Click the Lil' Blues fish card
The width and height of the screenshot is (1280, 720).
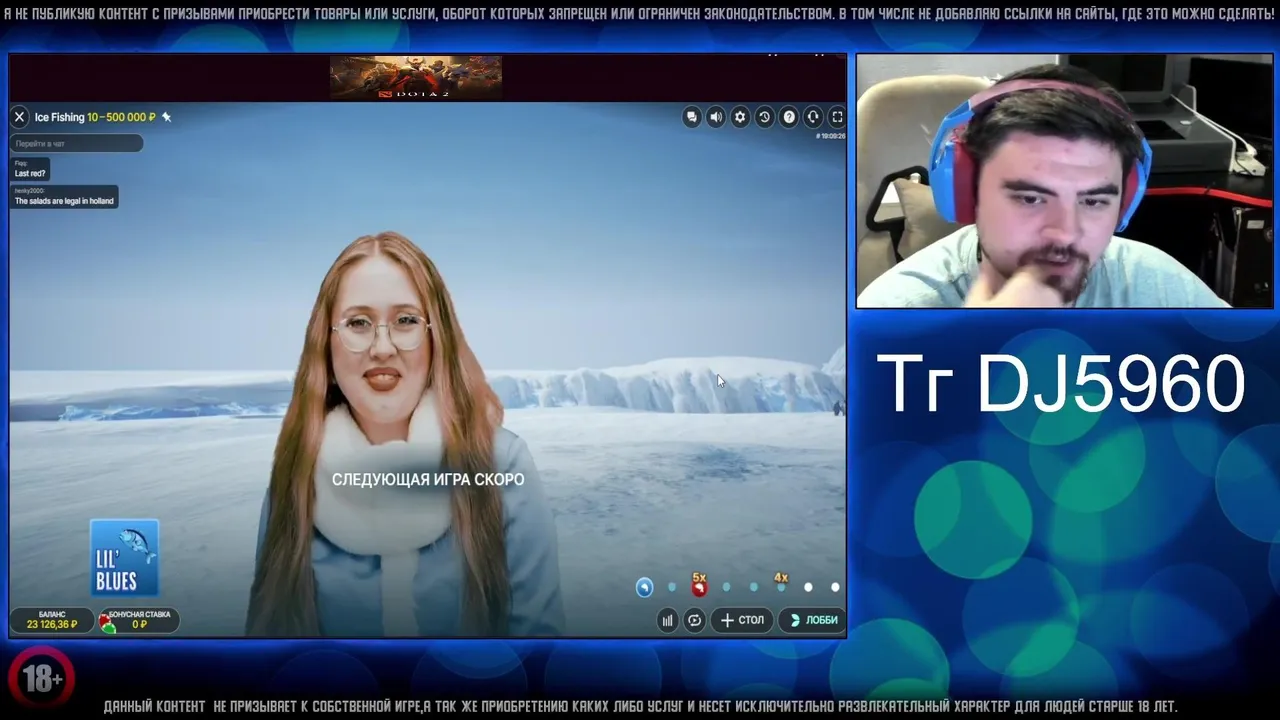tap(125, 558)
